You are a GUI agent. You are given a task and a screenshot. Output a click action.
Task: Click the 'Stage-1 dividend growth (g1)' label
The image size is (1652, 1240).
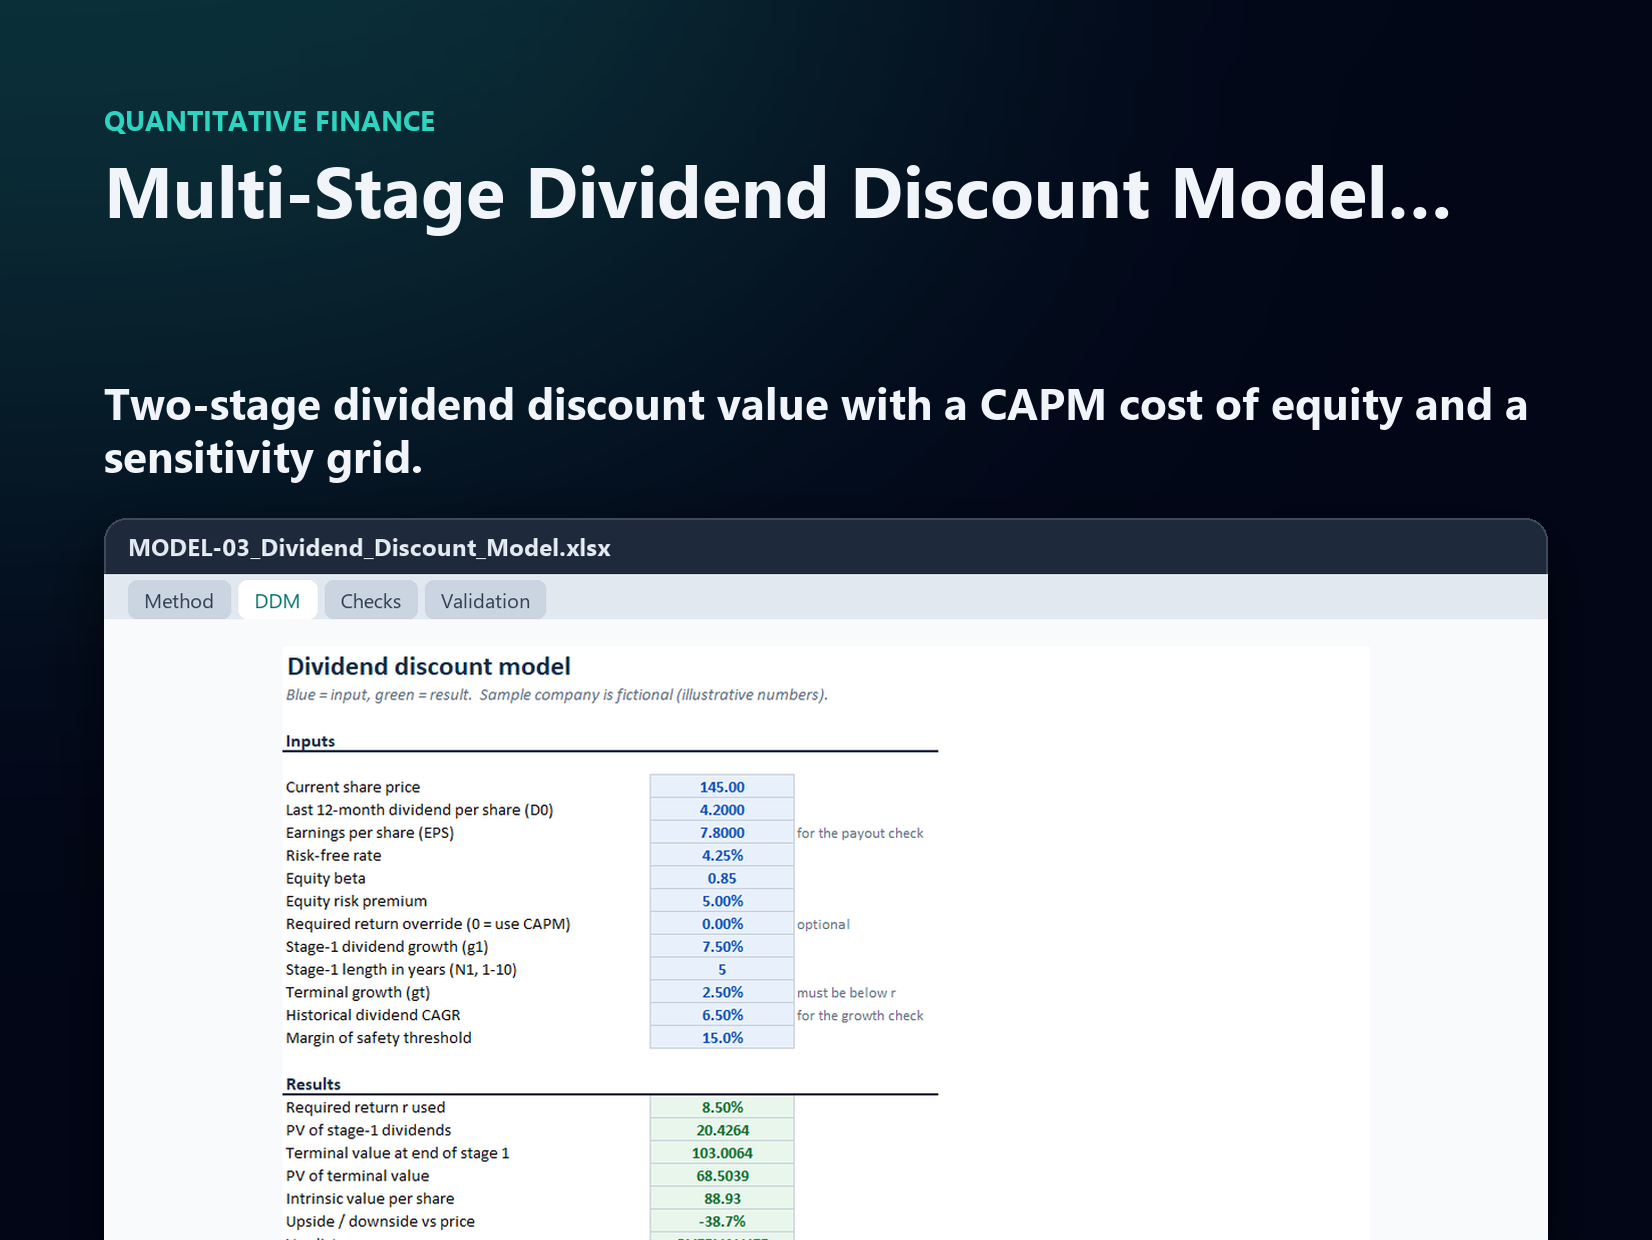(387, 947)
